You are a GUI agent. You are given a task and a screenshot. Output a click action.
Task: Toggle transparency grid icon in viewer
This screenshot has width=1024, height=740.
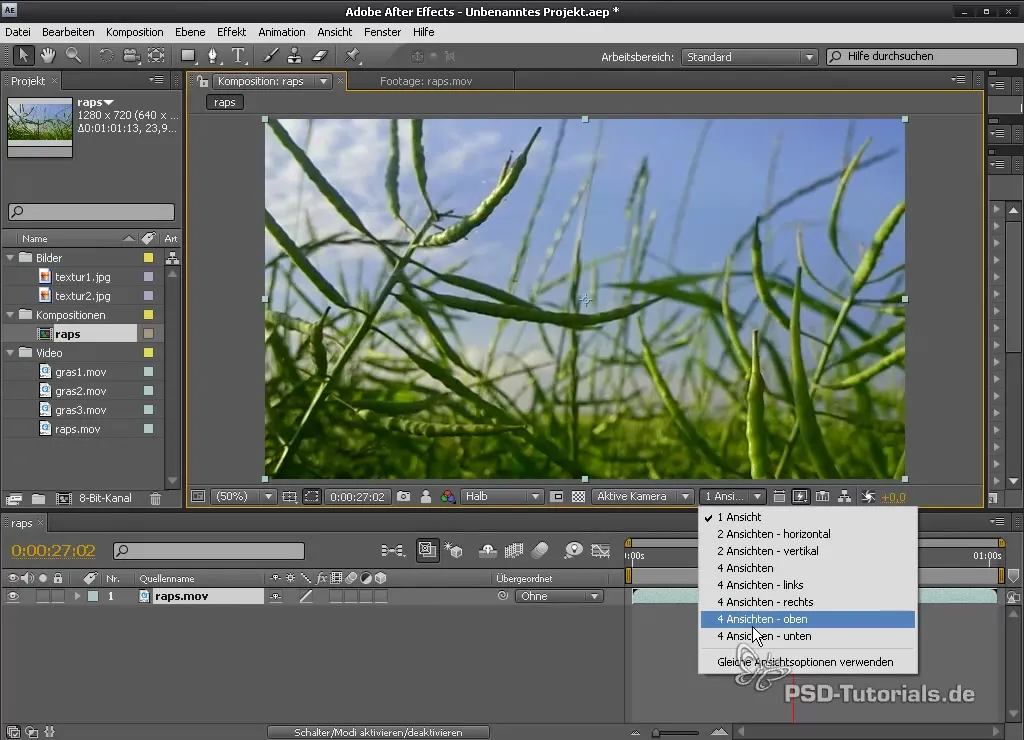pyautogui.click(x=579, y=496)
